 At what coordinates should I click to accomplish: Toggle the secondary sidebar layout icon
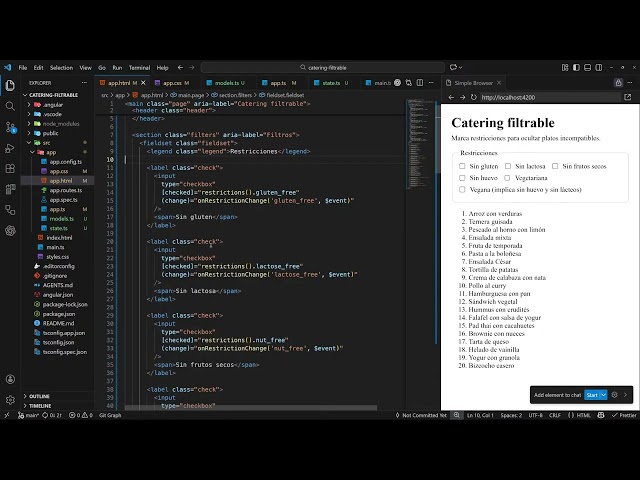[x=599, y=68]
